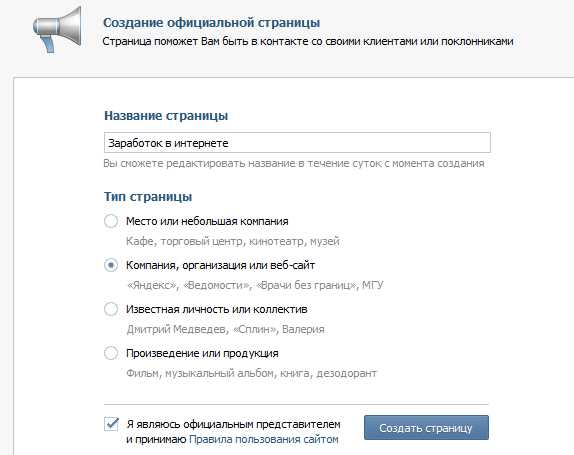The width and height of the screenshot is (574, 455).
Task: Select the 'Место или небольшая компания' radio button
Action: (111, 221)
